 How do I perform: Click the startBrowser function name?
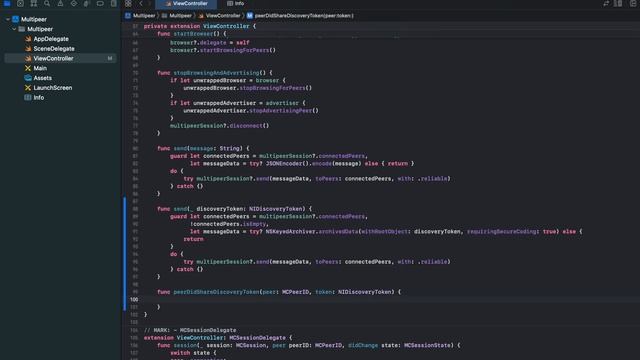click(x=193, y=34)
